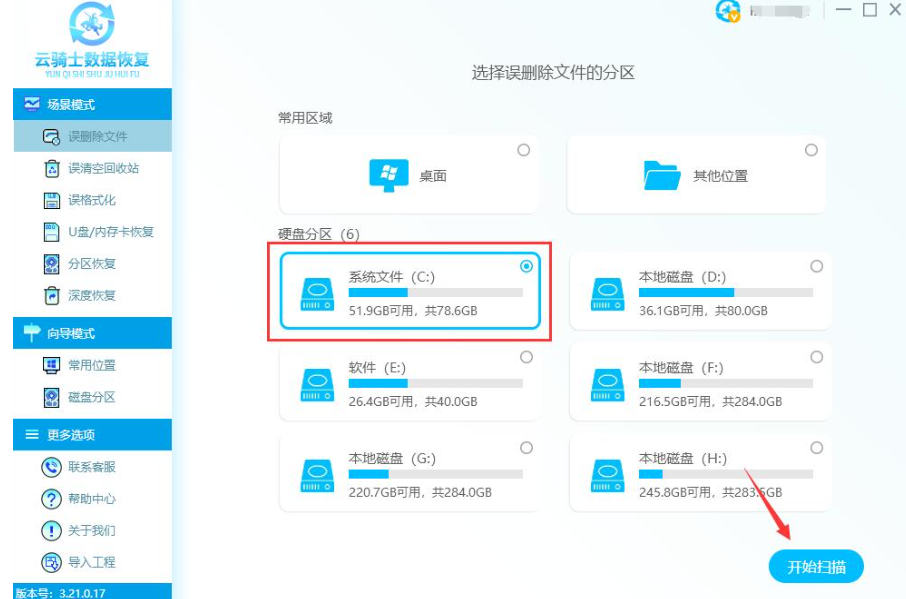Click the 联系客服 customer service icon
The width and height of the screenshot is (906, 599).
point(52,467)
